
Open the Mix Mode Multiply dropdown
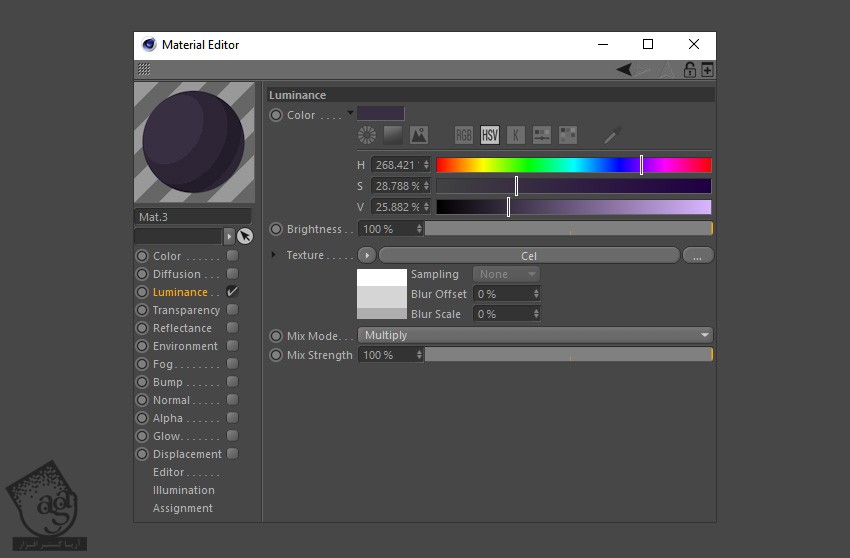[535, 335]
